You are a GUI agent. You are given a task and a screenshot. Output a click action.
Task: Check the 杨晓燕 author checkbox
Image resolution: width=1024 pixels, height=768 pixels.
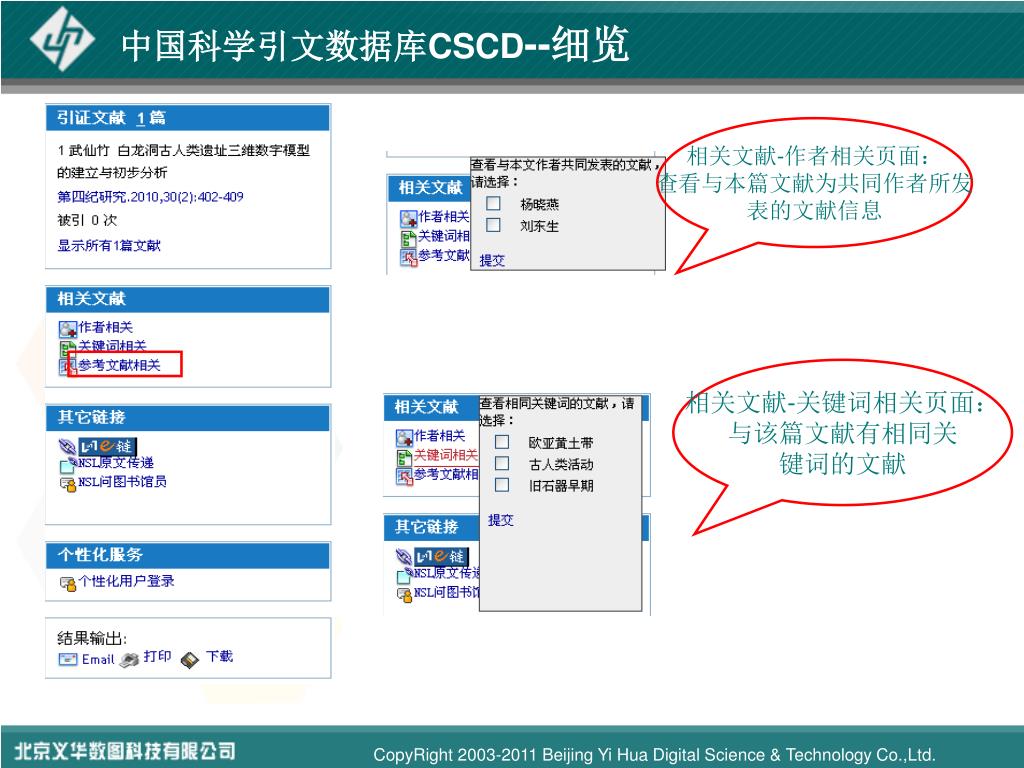tap(493, 203)
